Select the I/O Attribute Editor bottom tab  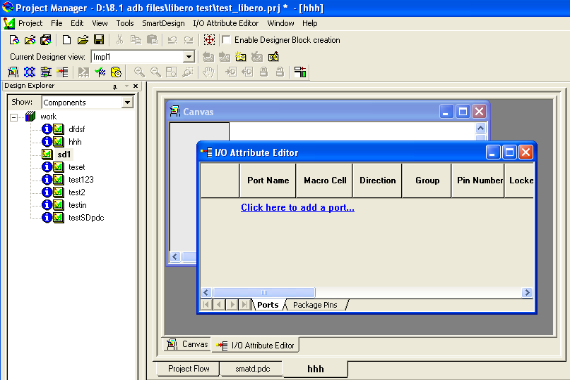tap(256, 345)
